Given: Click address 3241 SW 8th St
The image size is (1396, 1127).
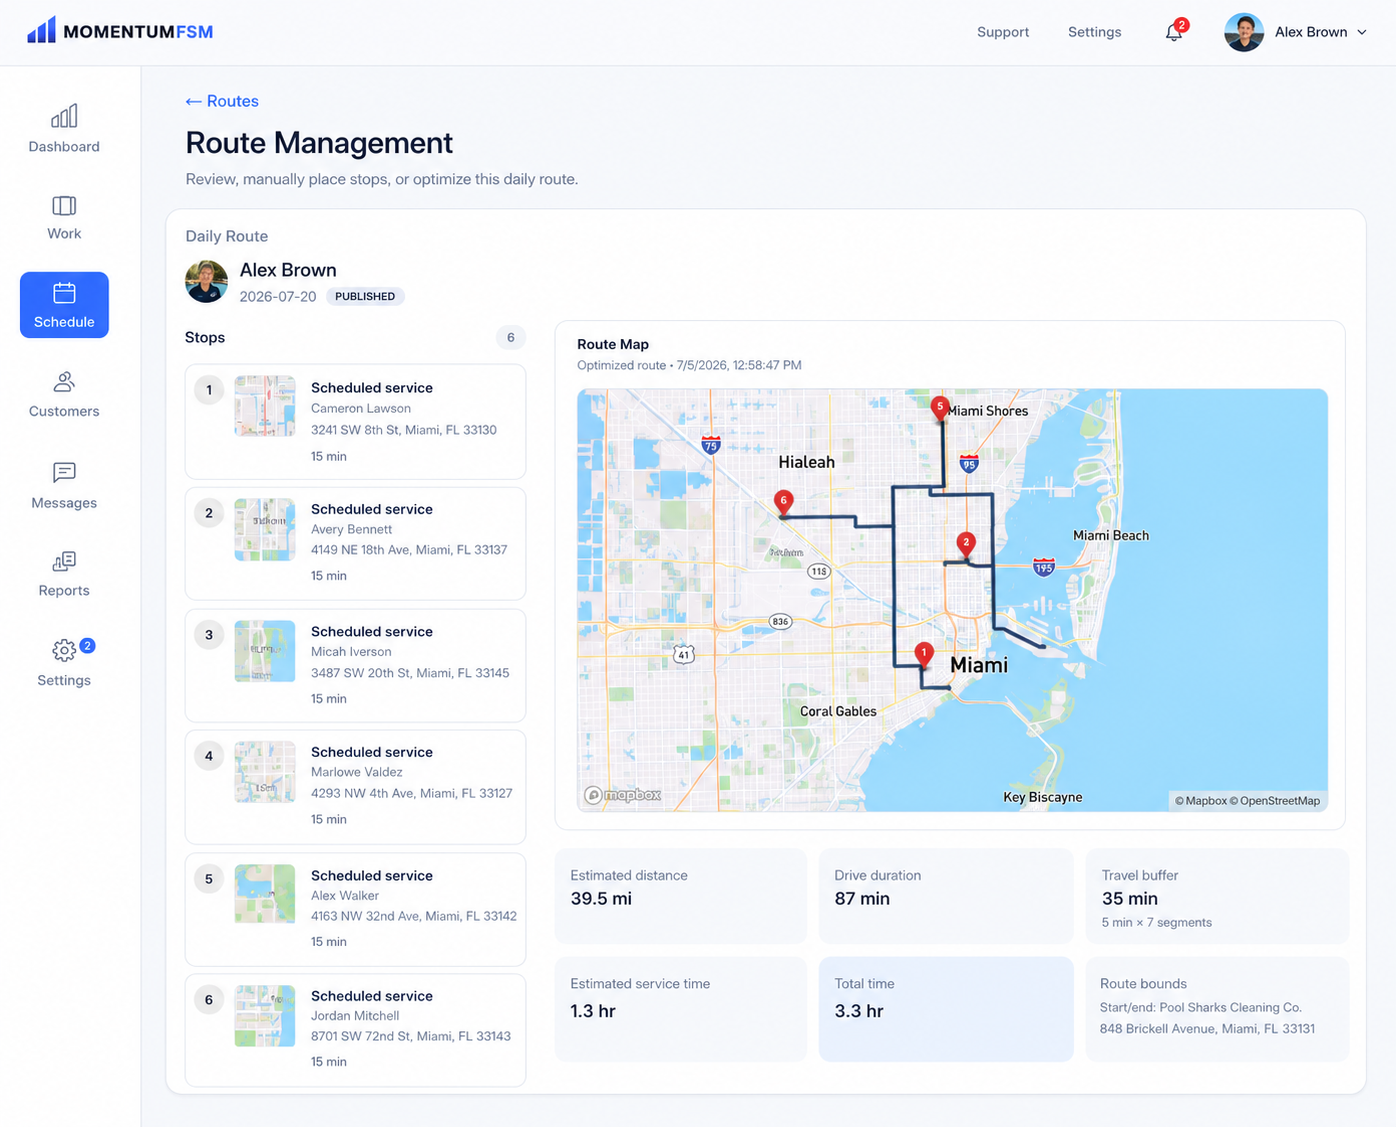Looking at the screenshot, I should tap(404, 430).
